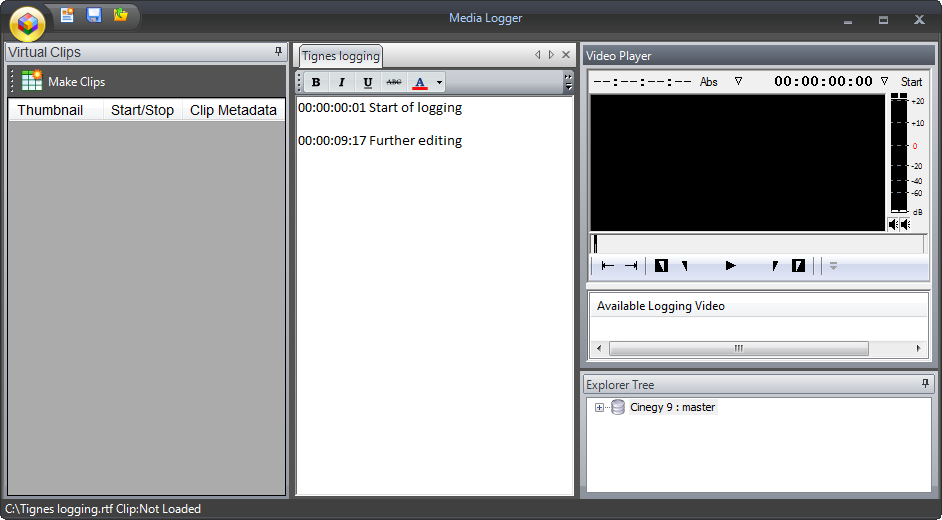Open the Abs timecode mode dropdown
The image size is (942, 520).
[738, 82]
